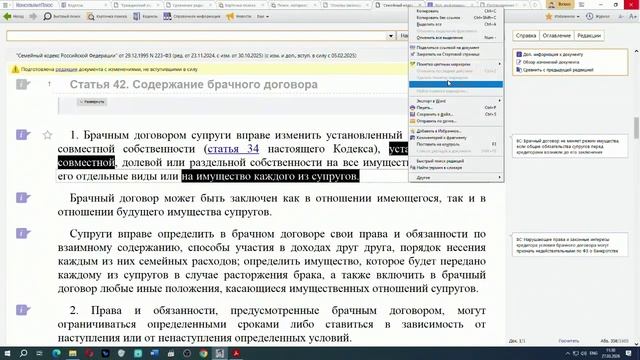Viewport: 640px width, 360px height.
Task: Open the search field dropdown arrow
Action: [x=391, y=36]
